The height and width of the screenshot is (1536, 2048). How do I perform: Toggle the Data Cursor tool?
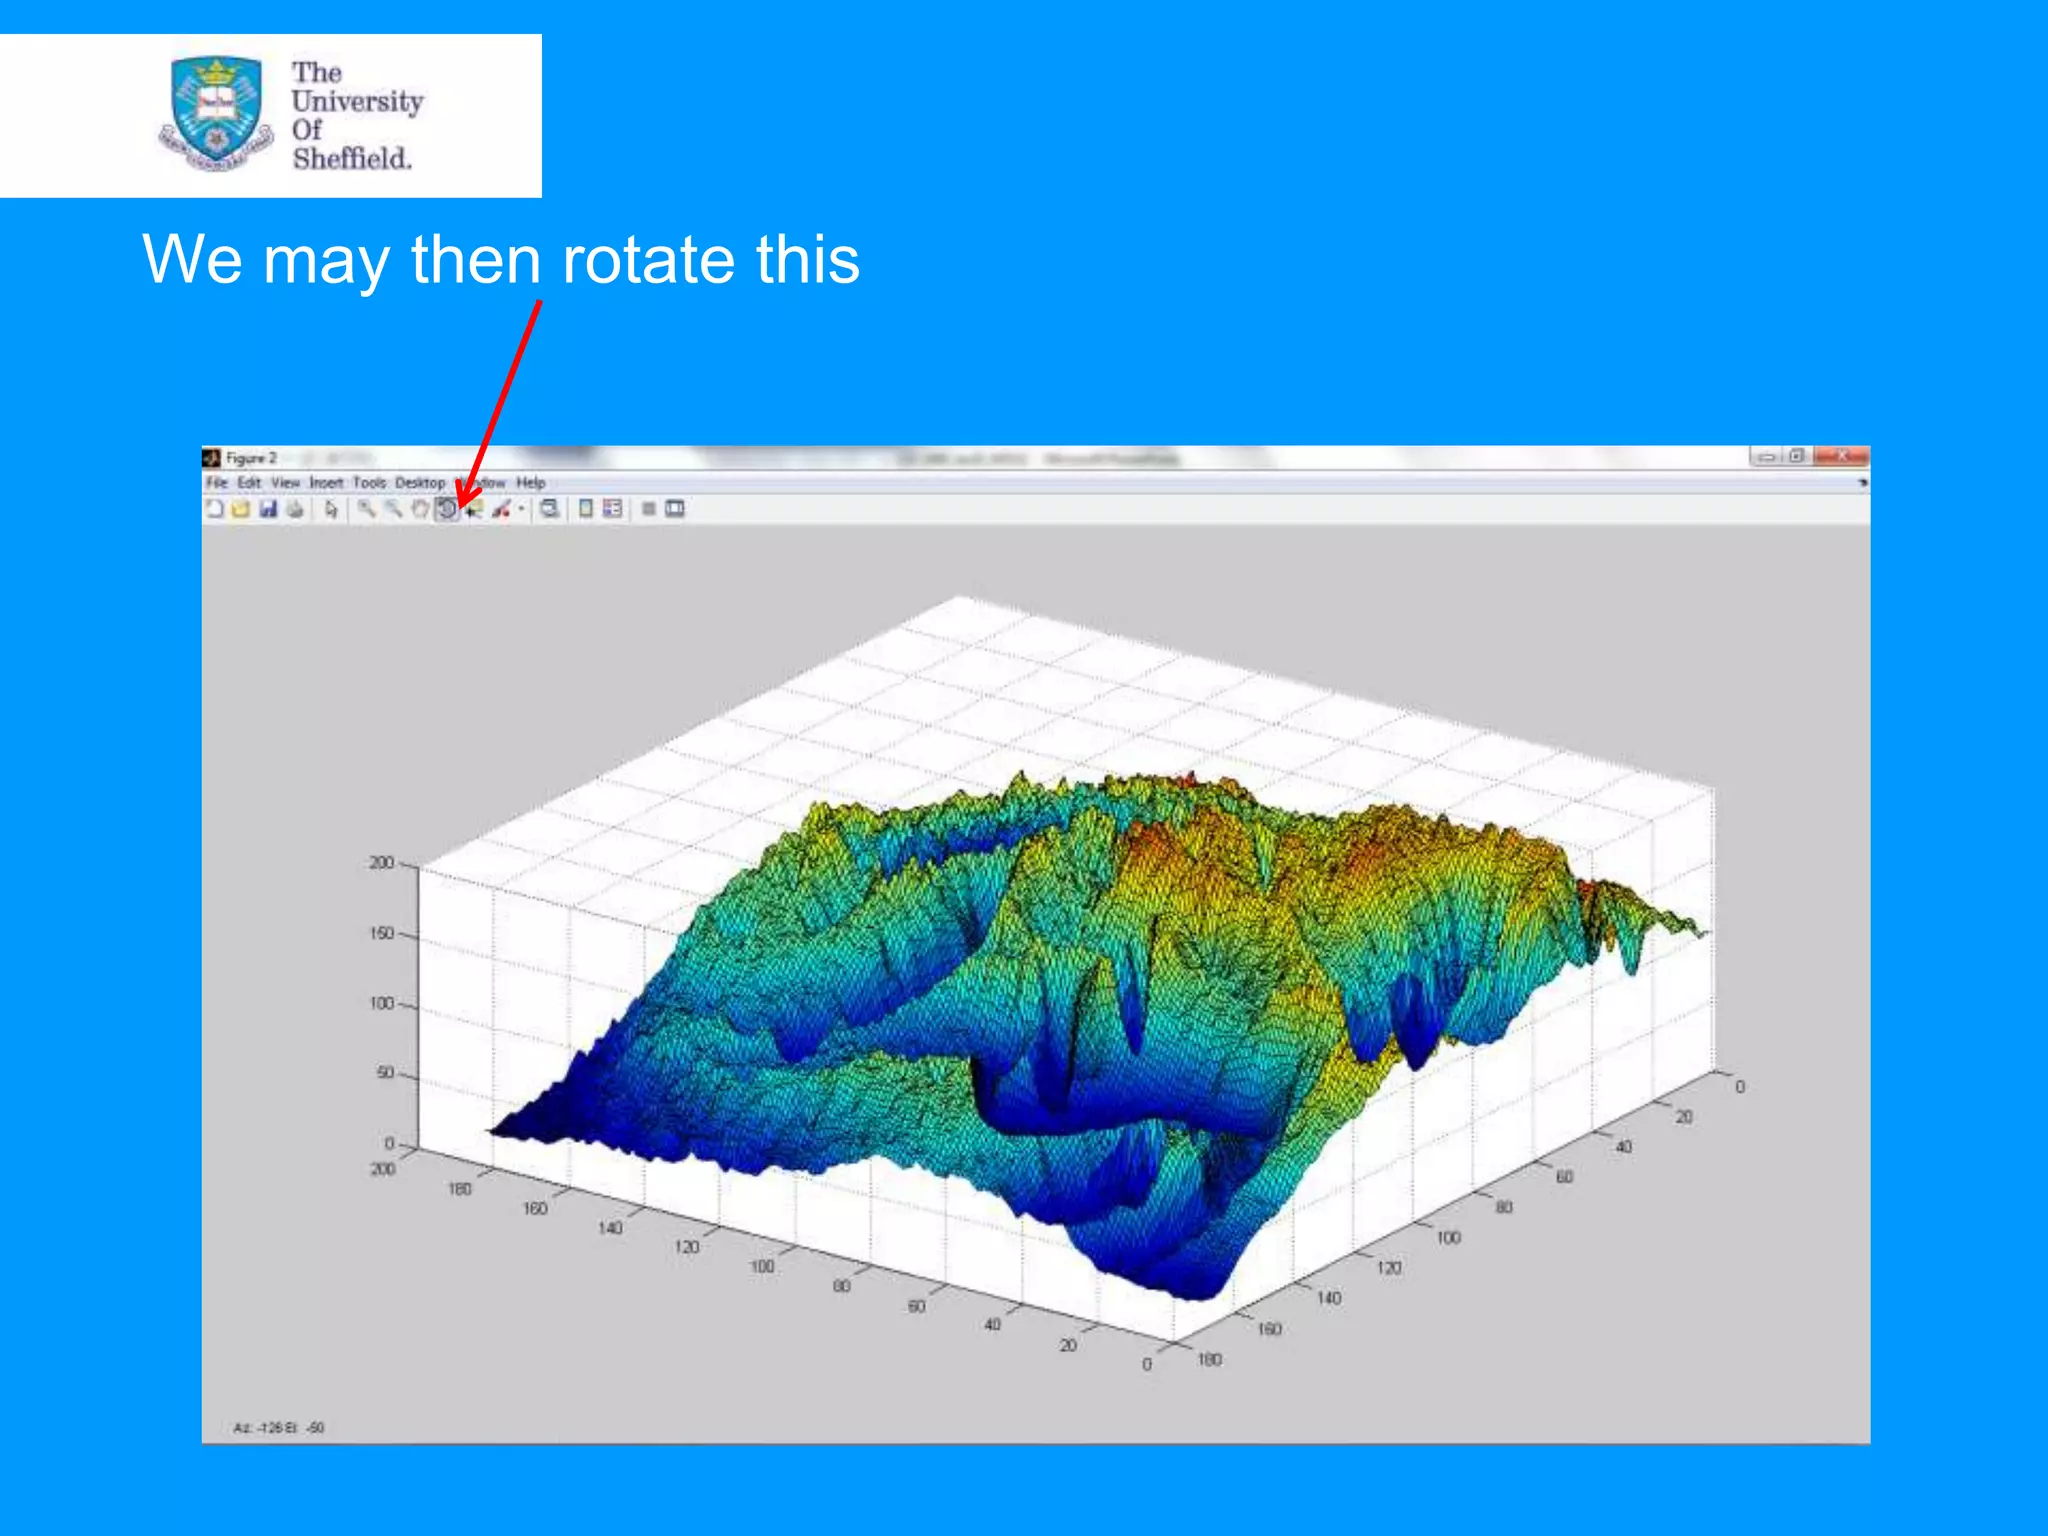click(x=474, y=509)
